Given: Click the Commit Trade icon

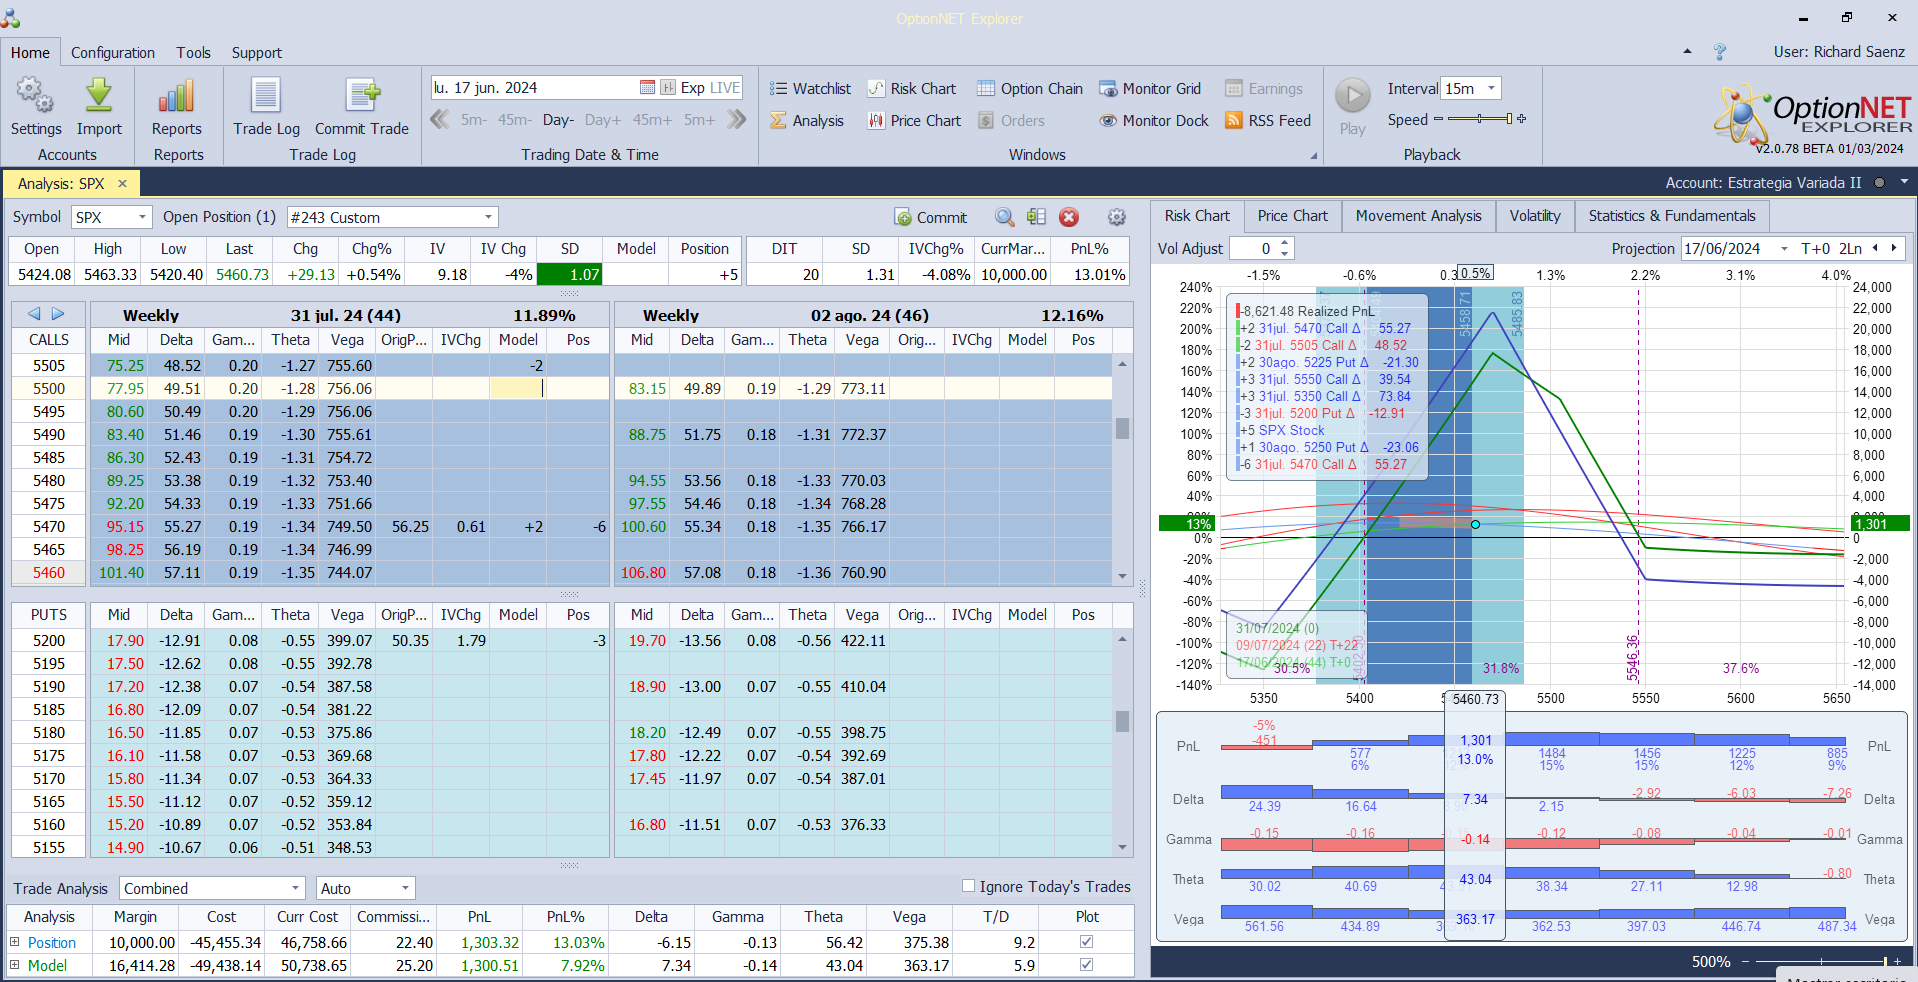Looking at the screenshot, I should (x=362, y=96).
